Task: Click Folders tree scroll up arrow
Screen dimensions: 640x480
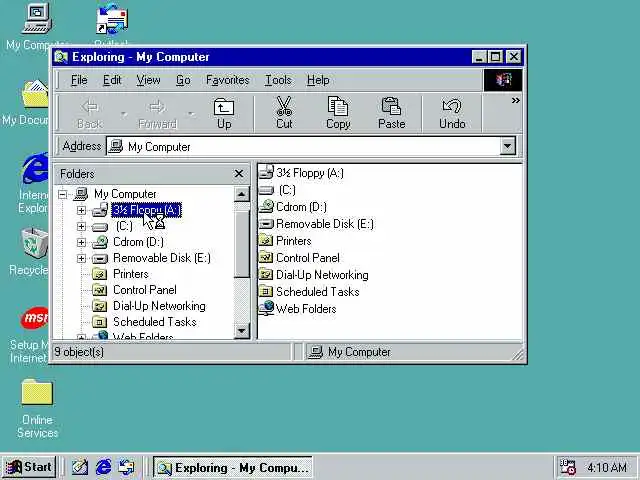Action: [x=242, y=194]
